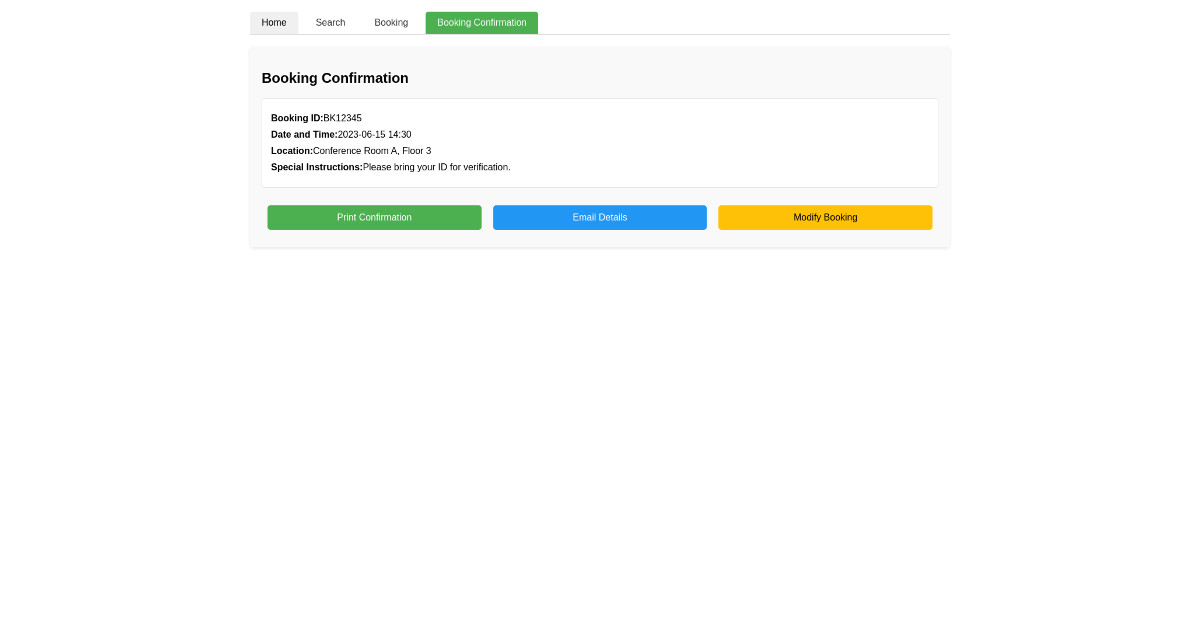Click the Print Confirmation button

click(374, 217)
